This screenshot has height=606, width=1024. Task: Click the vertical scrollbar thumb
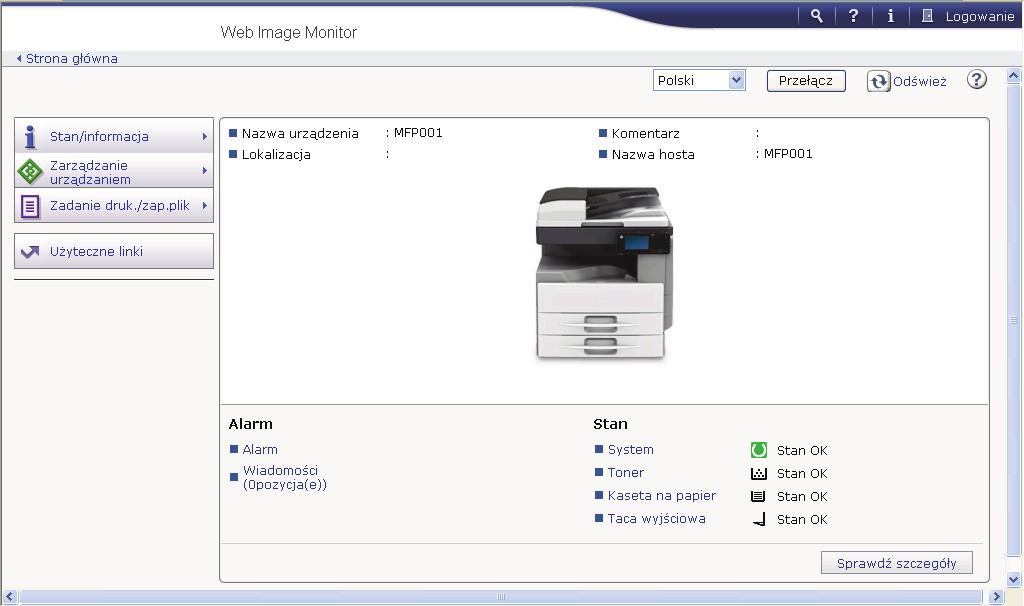click(x=1014, y=320)
